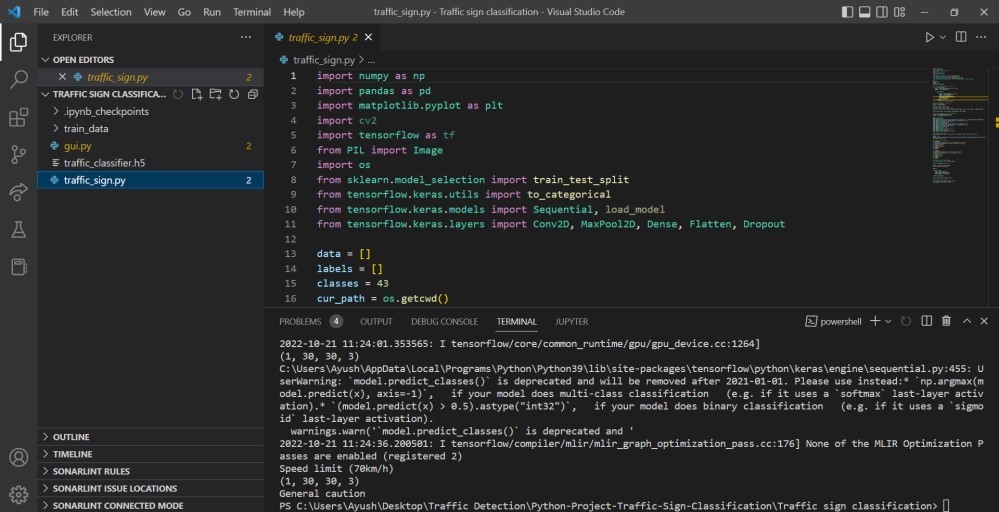Open the Search view in activity bar

pyautogui.click(x=18, y=80)
